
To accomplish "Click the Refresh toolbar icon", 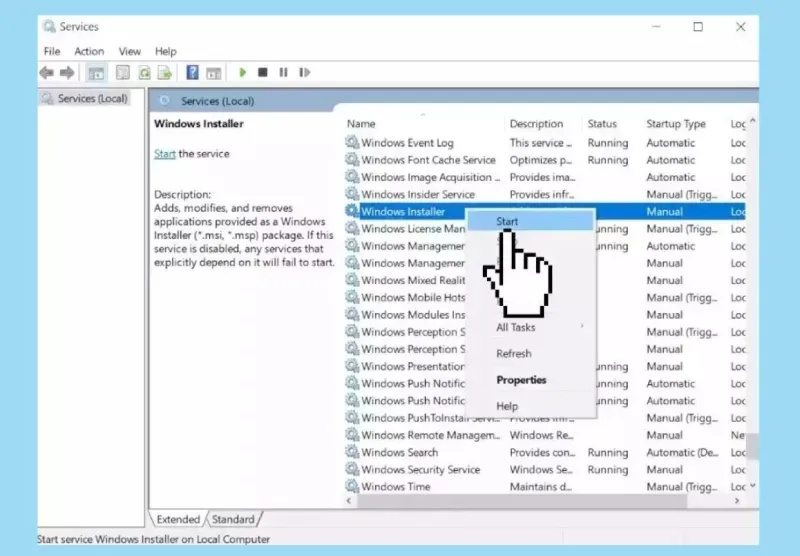I will [144, 73].
